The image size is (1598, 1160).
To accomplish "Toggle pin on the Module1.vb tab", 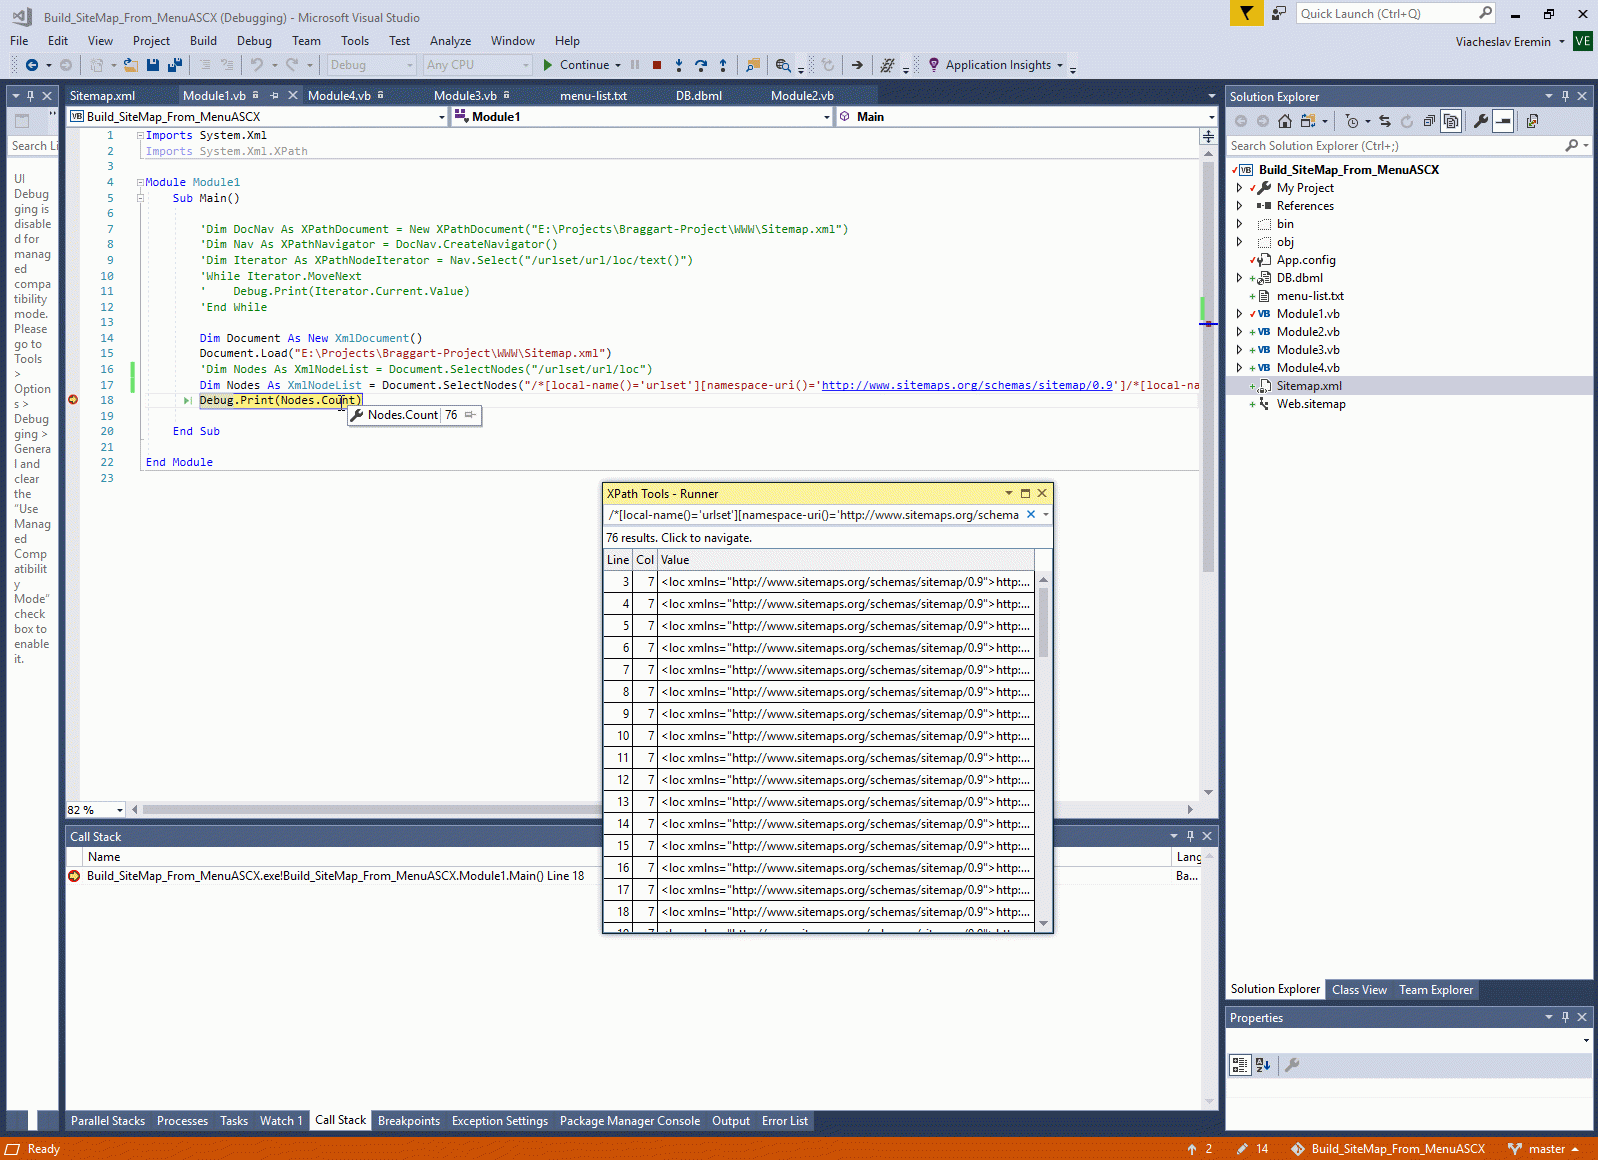I will pos(275,95).
